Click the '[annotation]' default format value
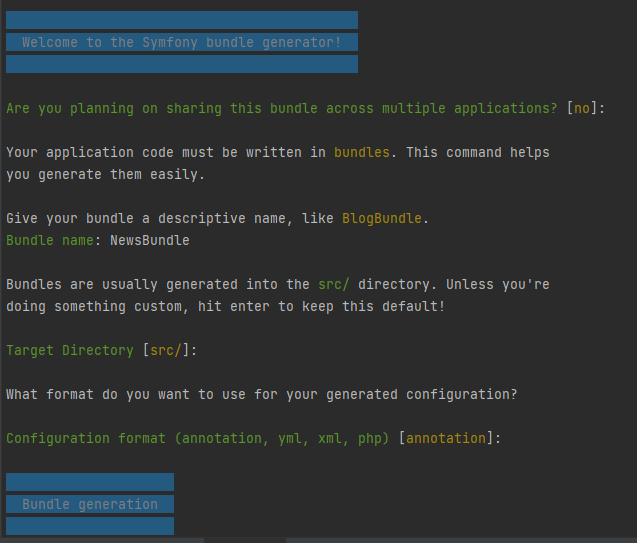 point(446,438)
